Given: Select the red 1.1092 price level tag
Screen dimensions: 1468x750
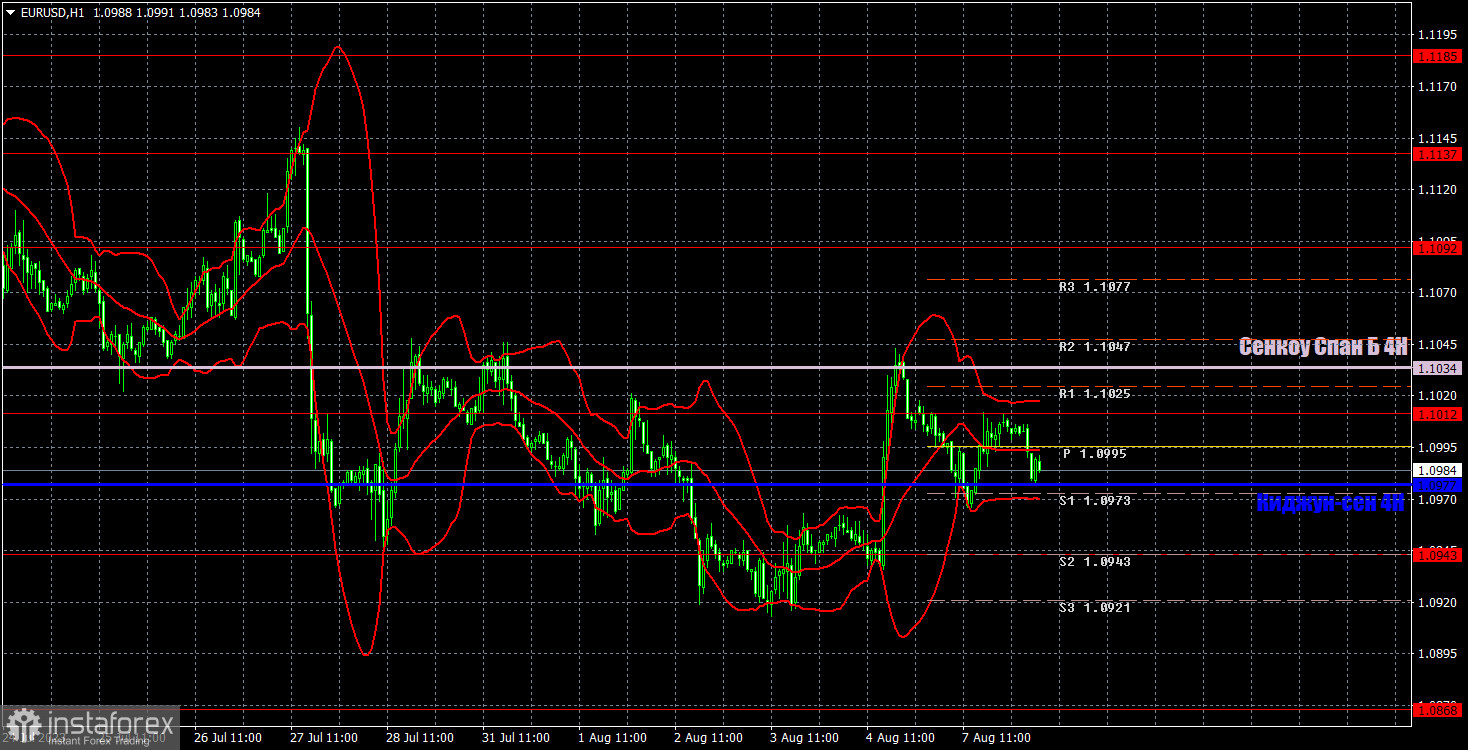Looking at the screenshot, I should (1439, 246).
